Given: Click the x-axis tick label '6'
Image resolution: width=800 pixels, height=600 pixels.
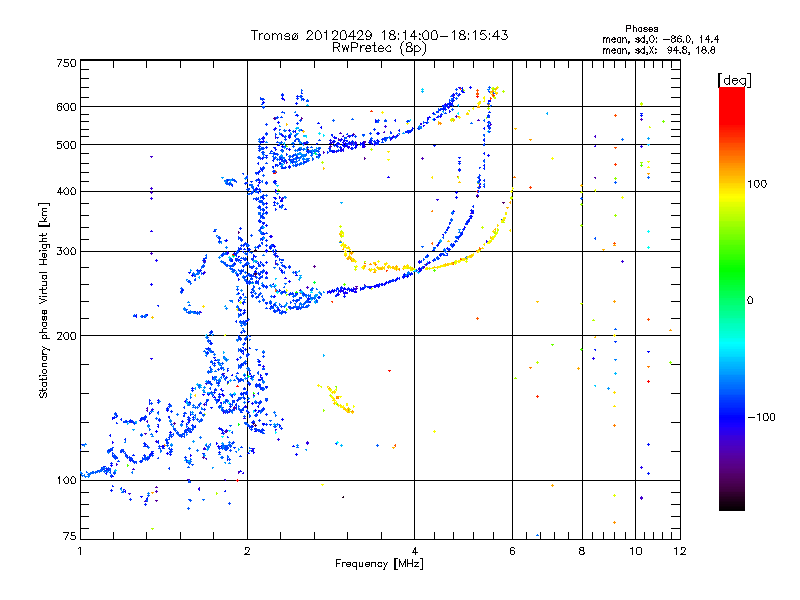Looking at the screenshot, I should (512, 551).
